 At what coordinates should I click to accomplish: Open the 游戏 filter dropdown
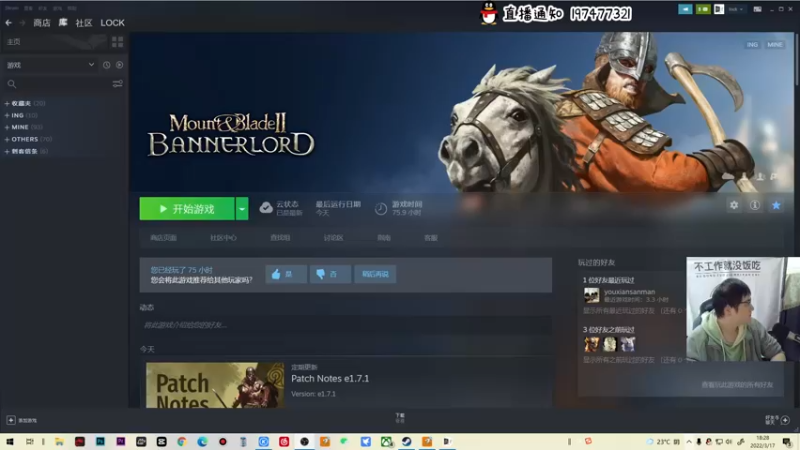point(50,65)
